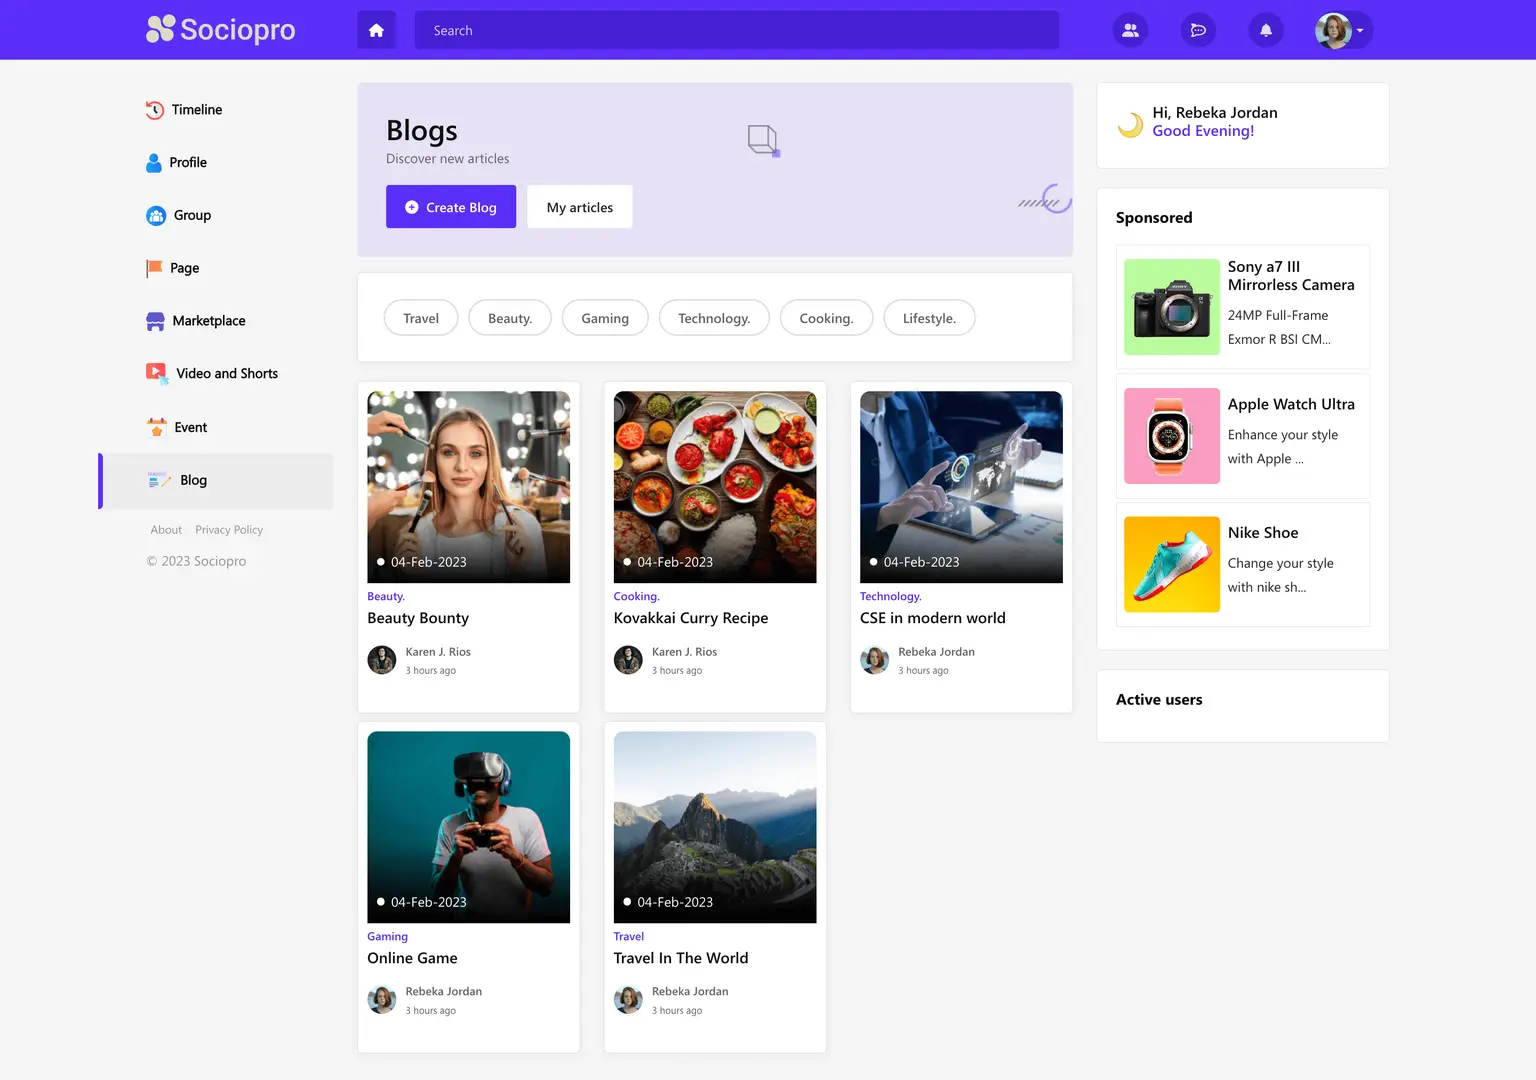1536x1080 pixels.
Task: Select the Technology category pill
Action: [x=714, y=318]
